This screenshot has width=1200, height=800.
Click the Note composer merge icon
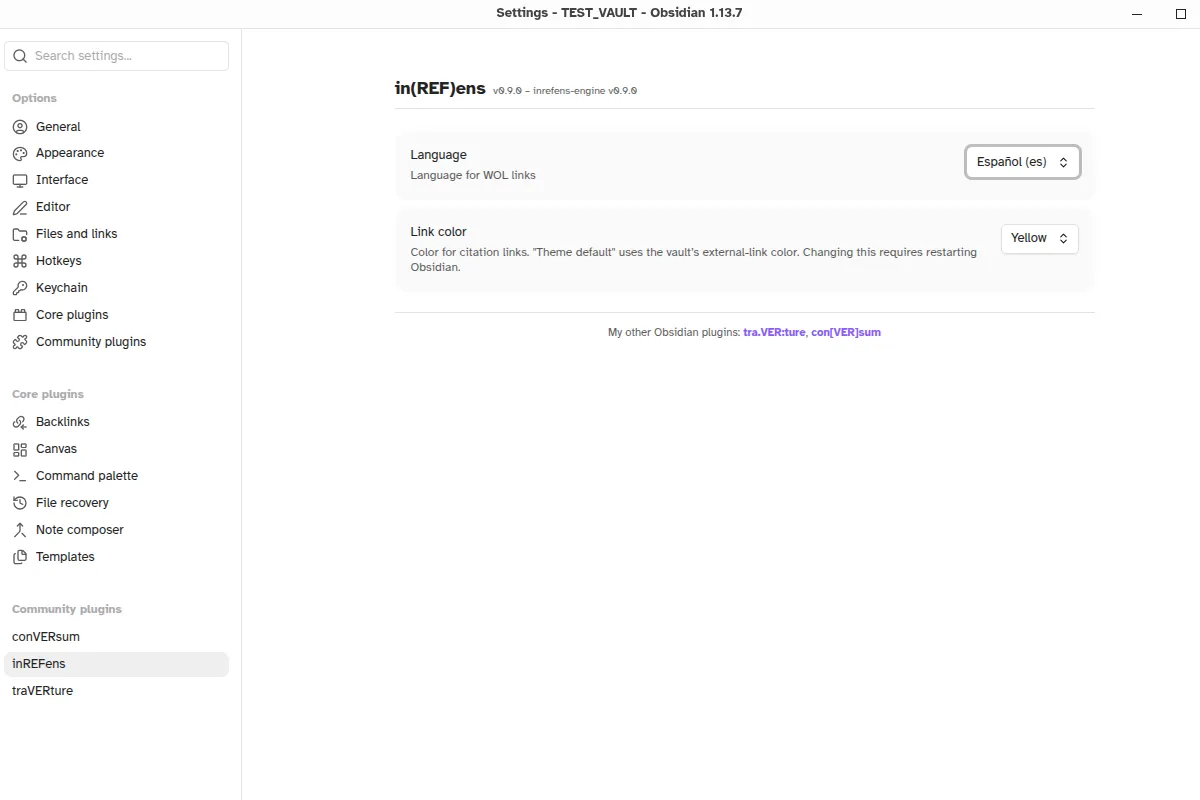(x=20, y=531)
